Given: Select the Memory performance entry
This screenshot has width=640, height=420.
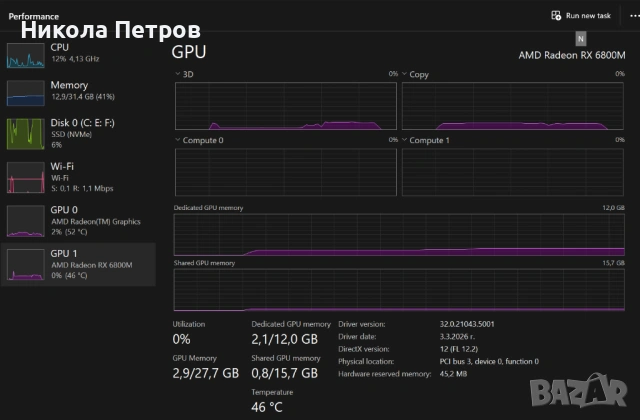Looking at the screenshot, I should 78,93.
